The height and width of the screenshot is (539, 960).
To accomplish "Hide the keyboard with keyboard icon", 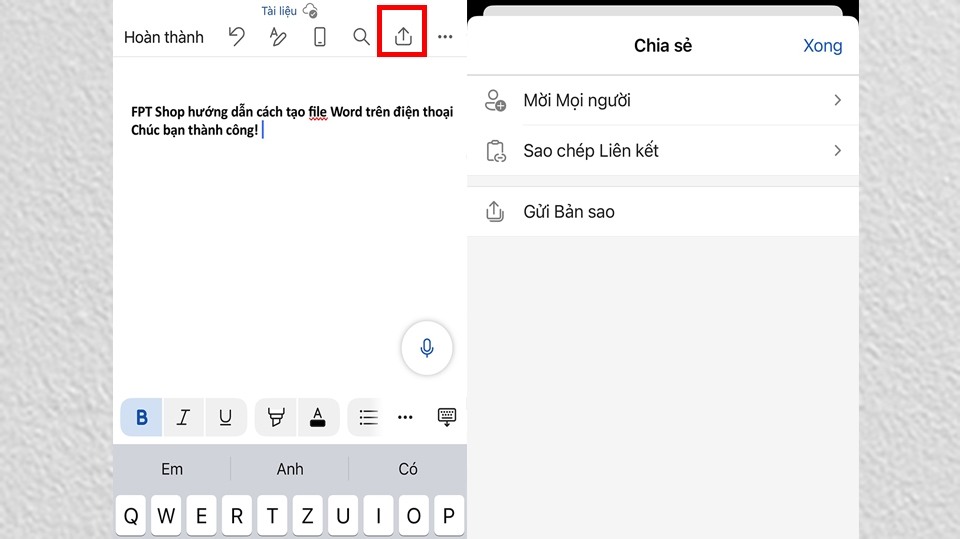I will point(446,416).
